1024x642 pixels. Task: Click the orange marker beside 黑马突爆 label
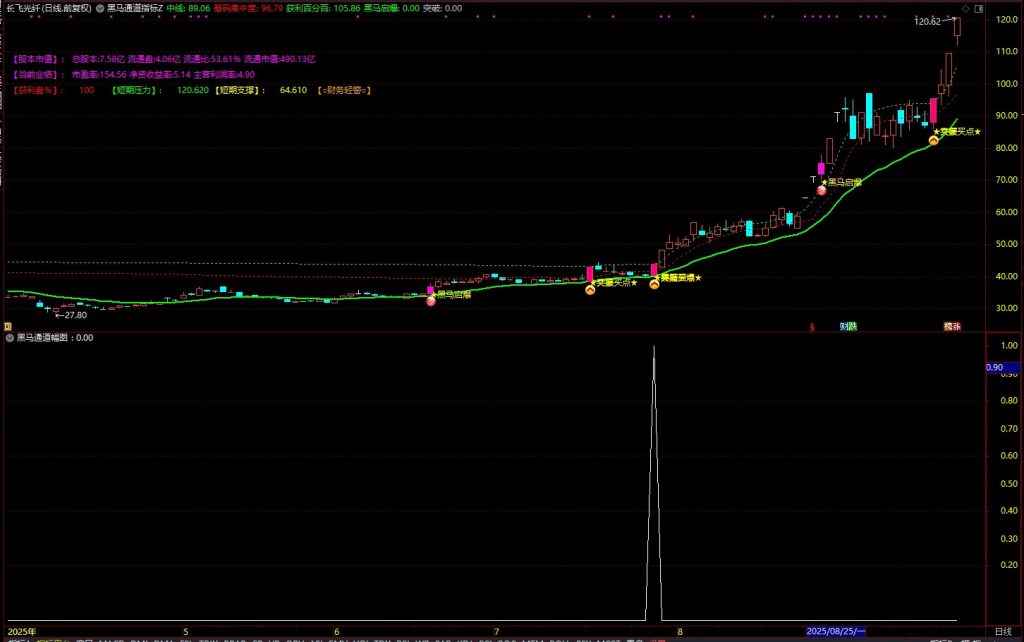point(654,284)
